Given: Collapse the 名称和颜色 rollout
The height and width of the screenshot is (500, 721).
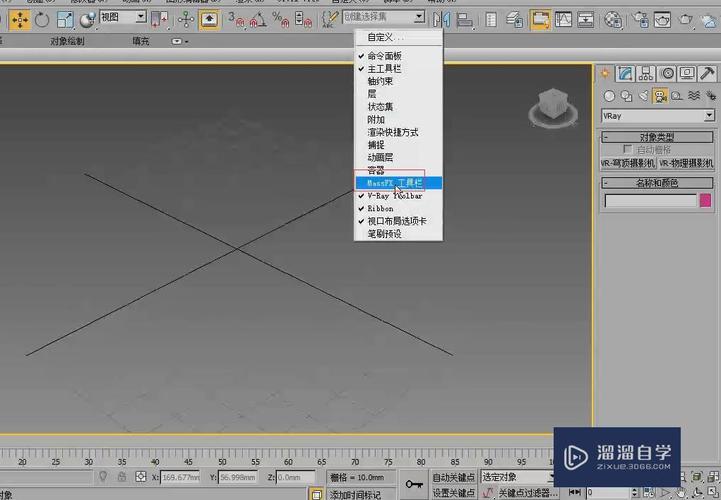Looking at the screenshot, I should pos(657,183).
